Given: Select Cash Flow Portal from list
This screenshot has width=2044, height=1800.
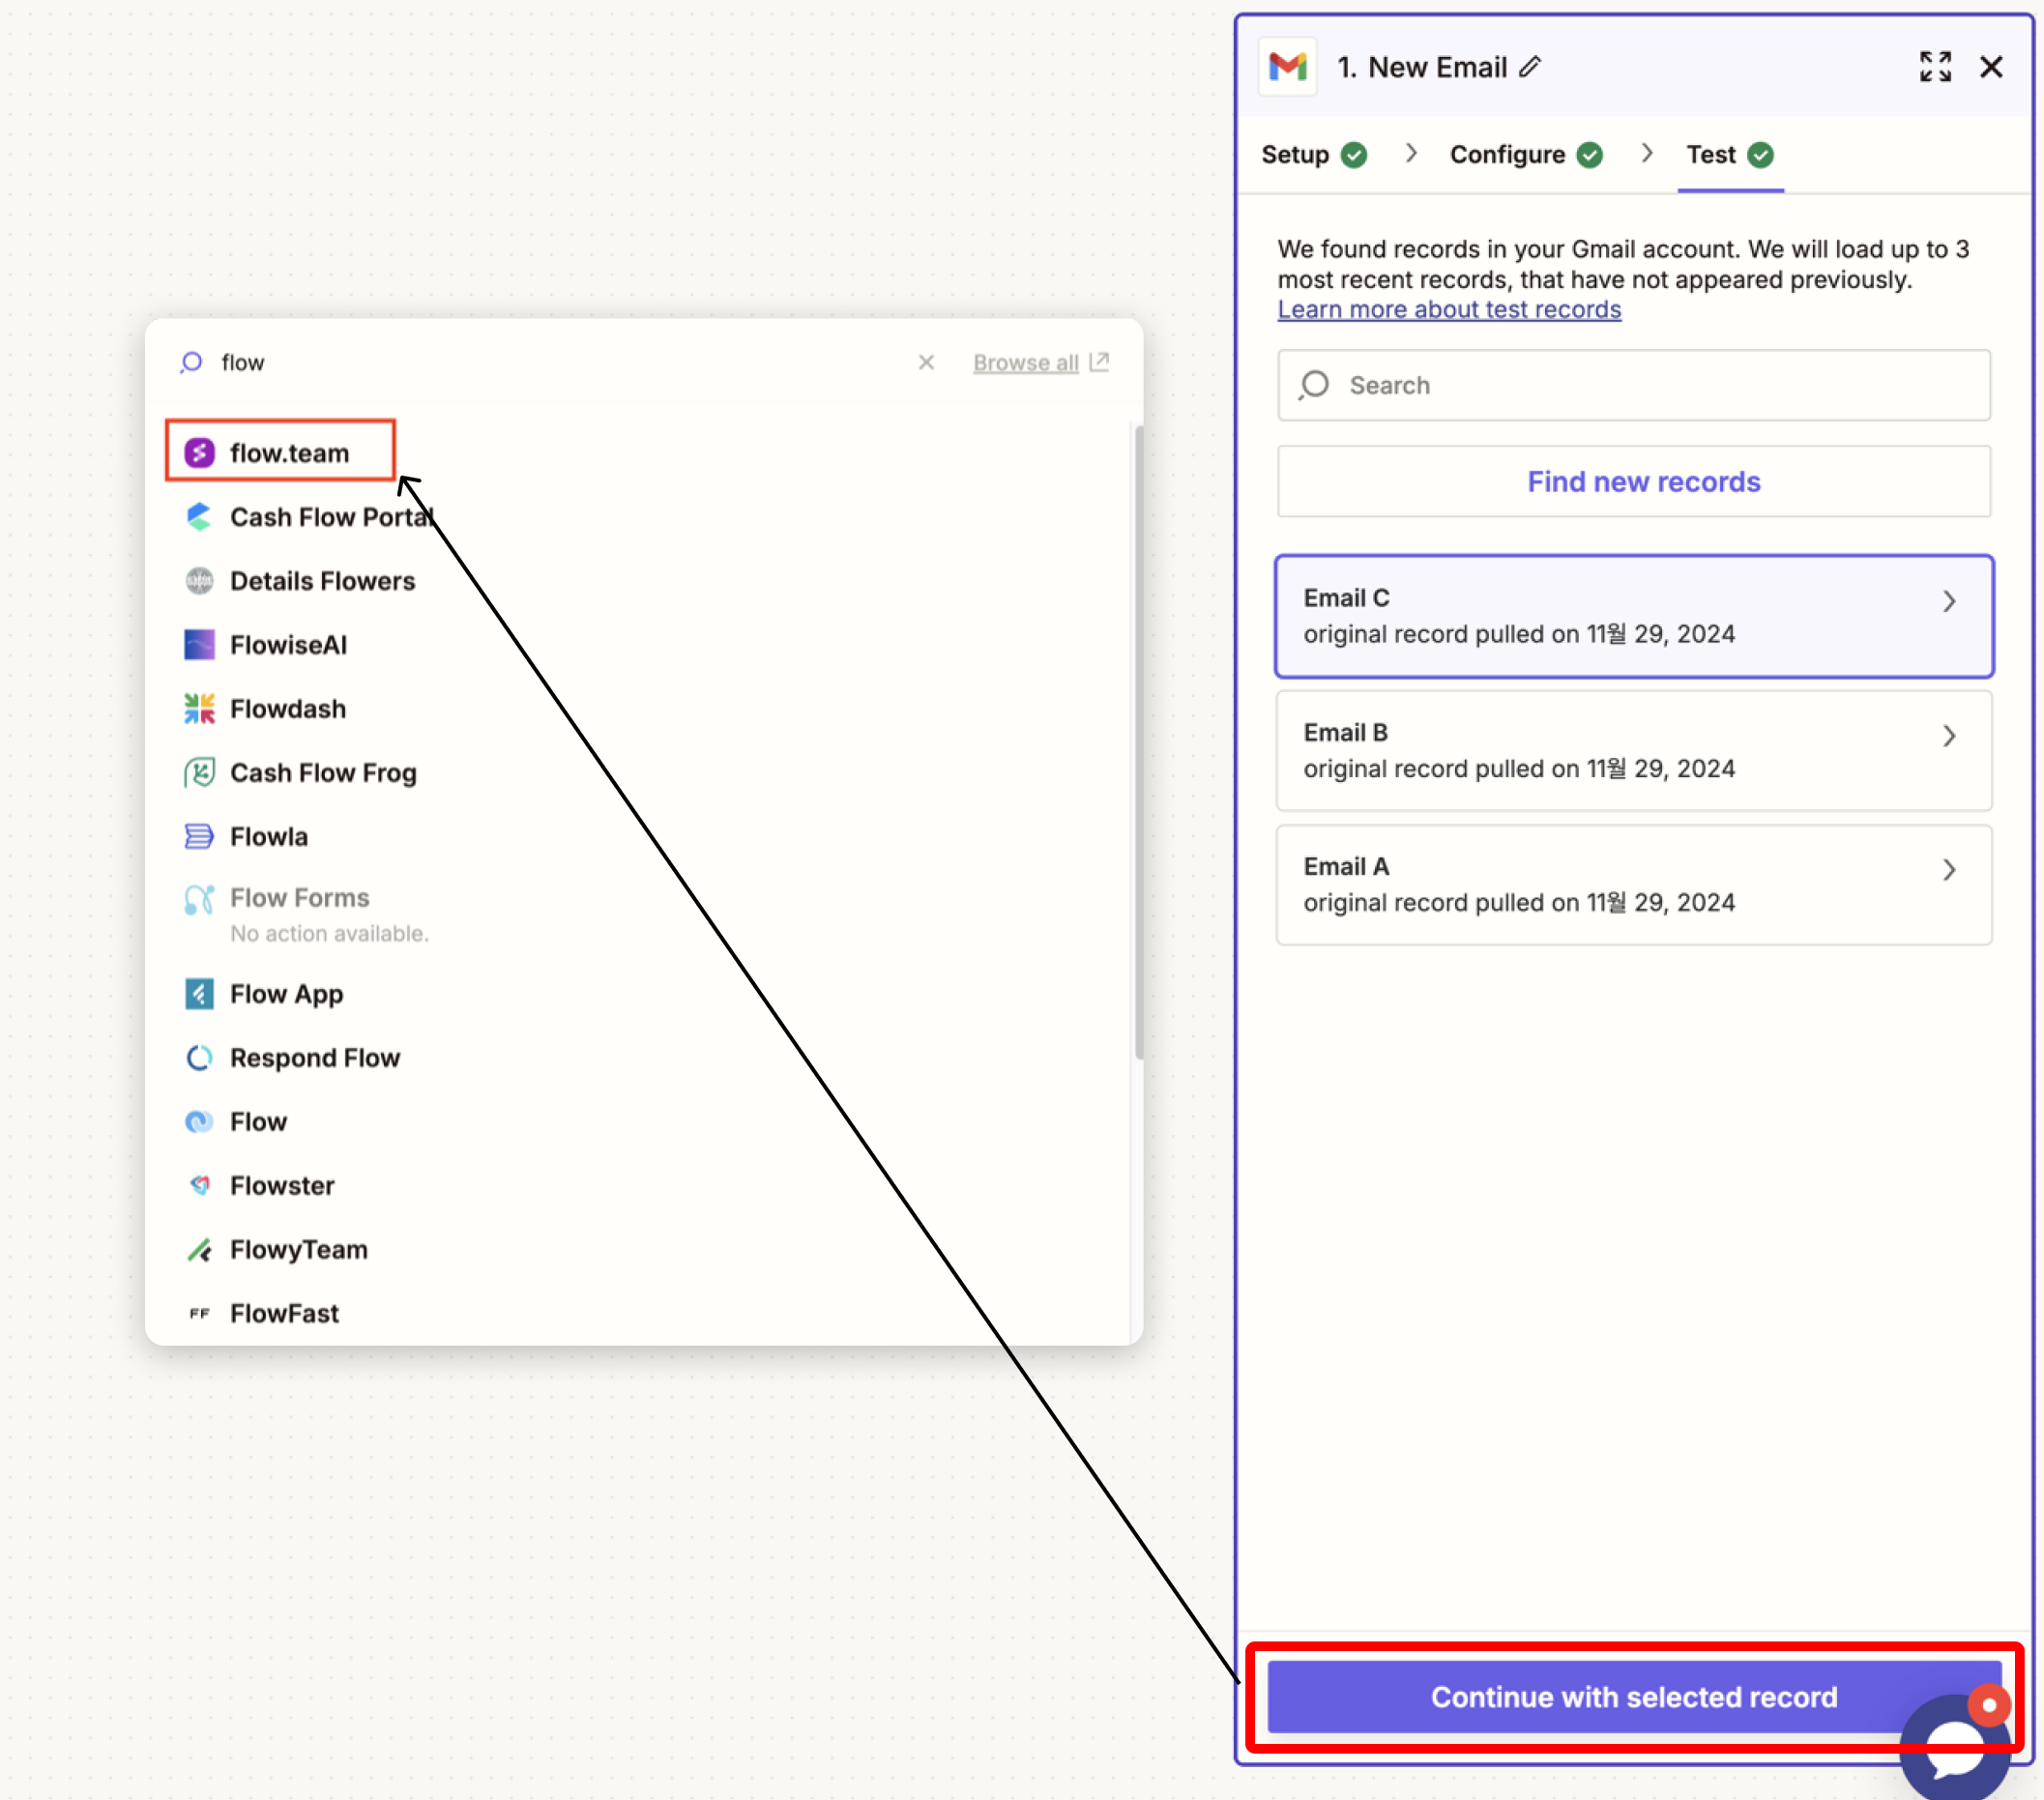Looking at the screenshot, I should coord(330,517).
